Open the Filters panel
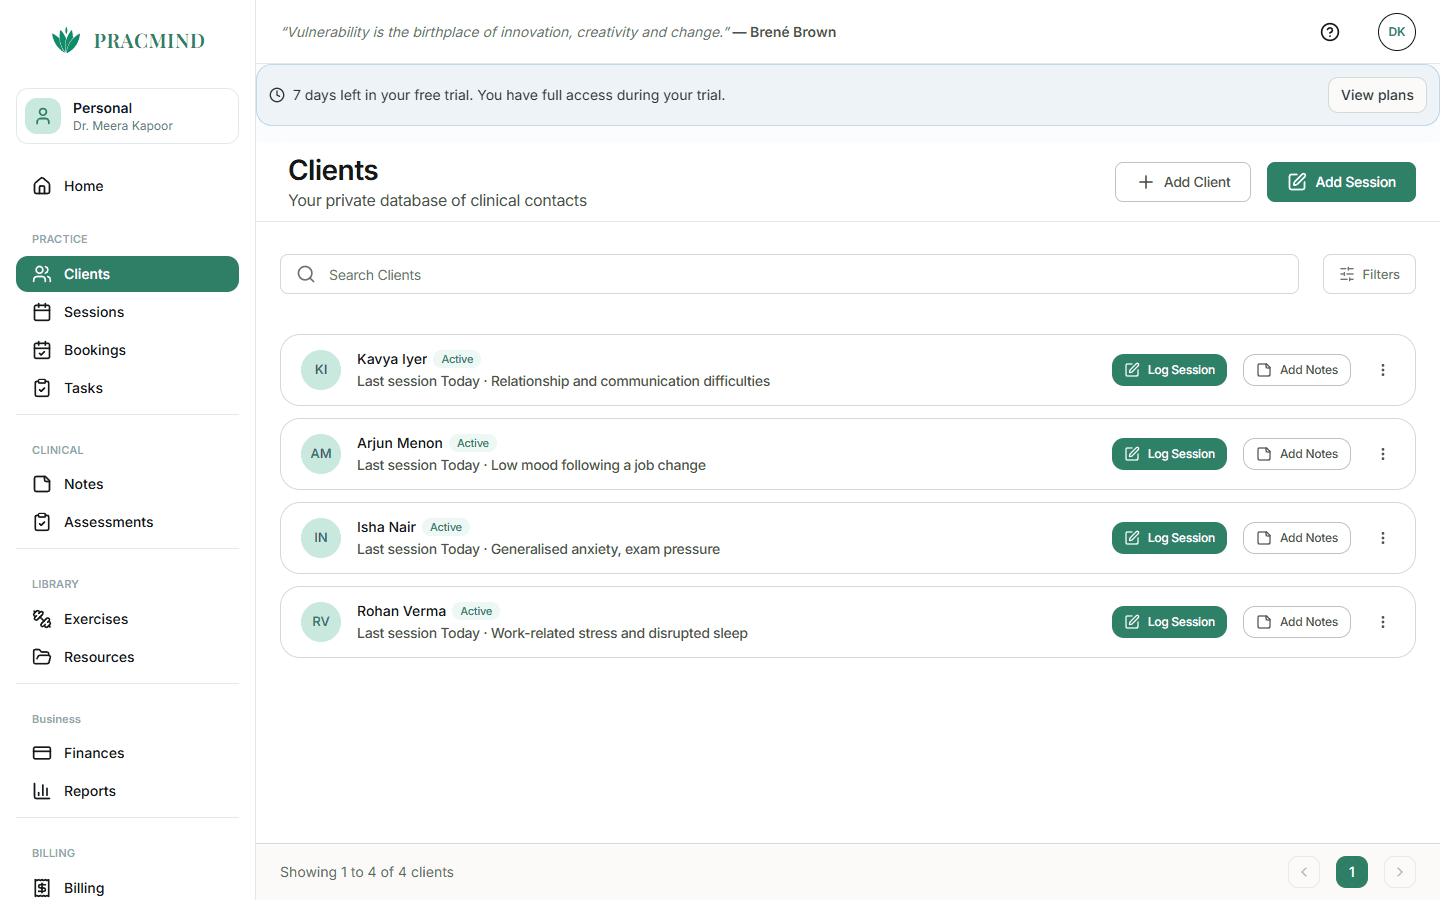Viewport: 1440px width, 900px height. [x=1369, y=274]
